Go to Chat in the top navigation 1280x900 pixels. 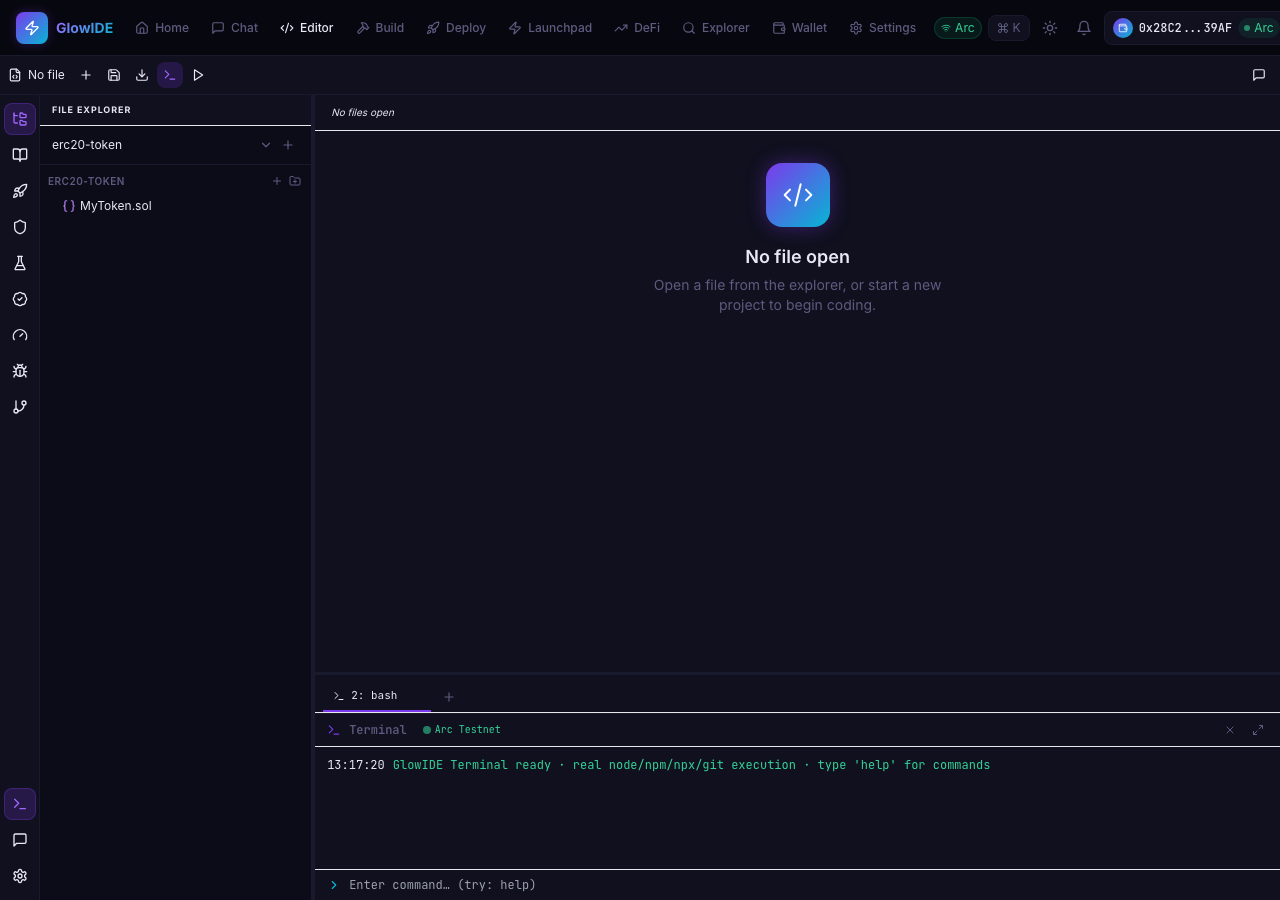[x=235, y=28]
